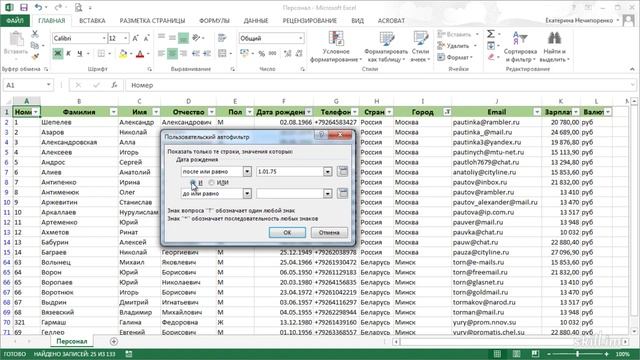
Task: Click the autofilter dialog help (?) button
Action: pyautogui.click(x=321, y=135)
